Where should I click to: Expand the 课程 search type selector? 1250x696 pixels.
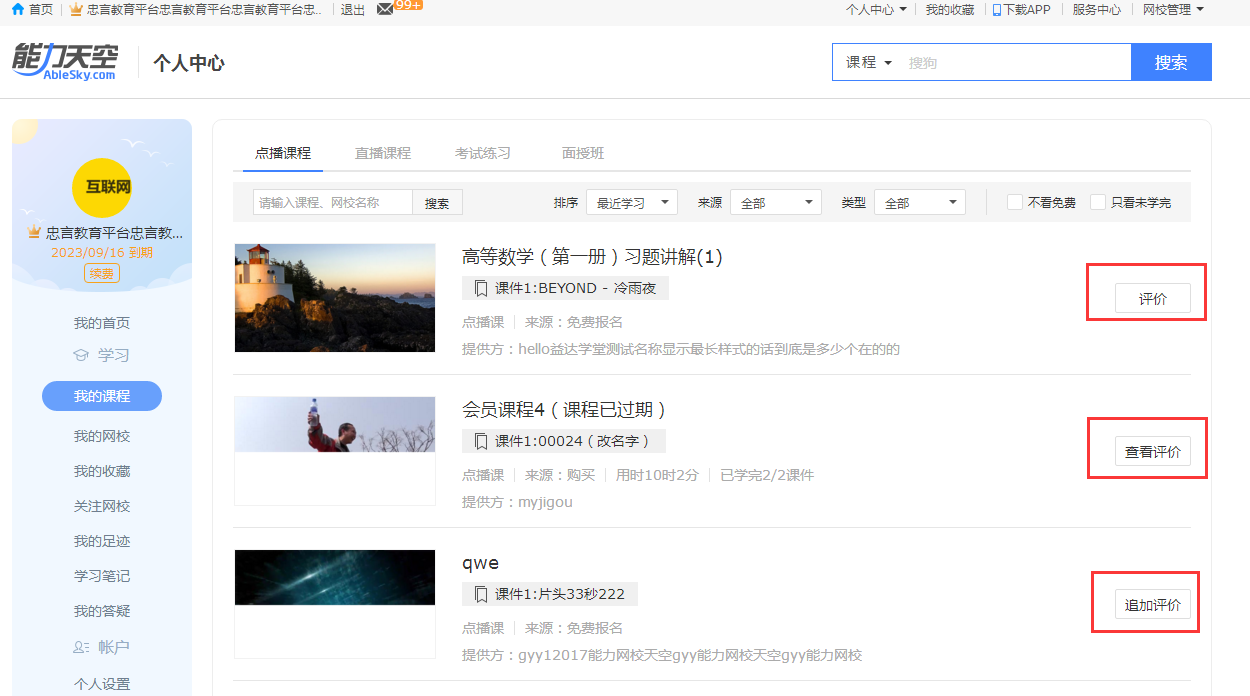click(x=868, y=62)
